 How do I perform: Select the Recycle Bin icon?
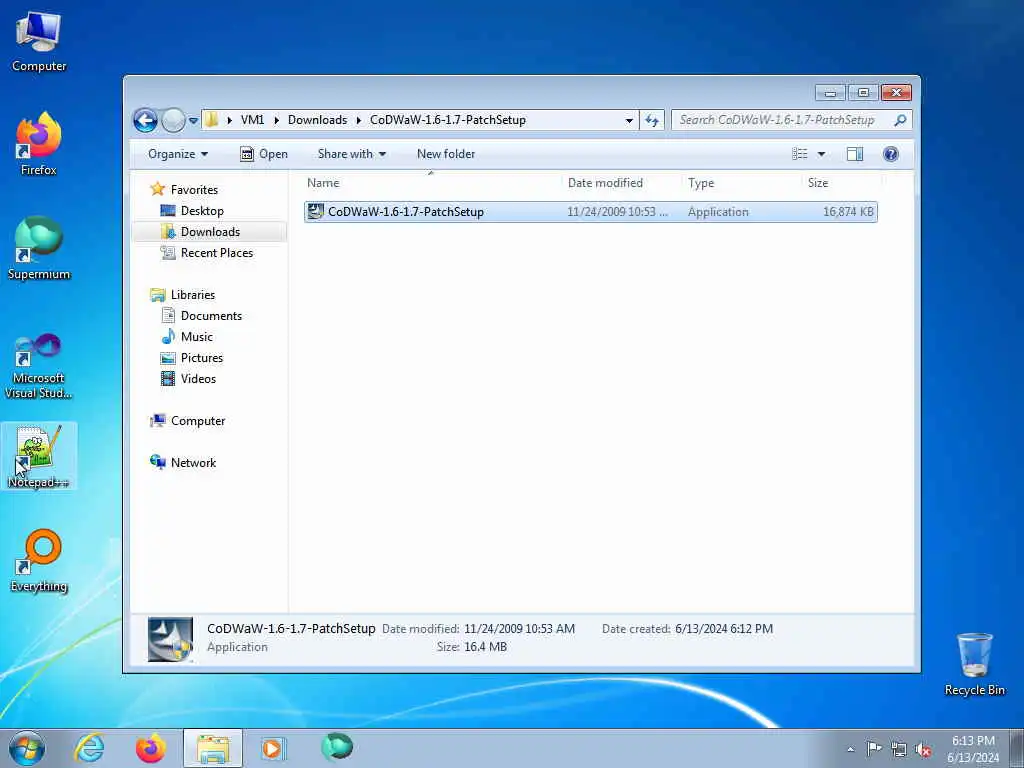click(x=974, y=665)
